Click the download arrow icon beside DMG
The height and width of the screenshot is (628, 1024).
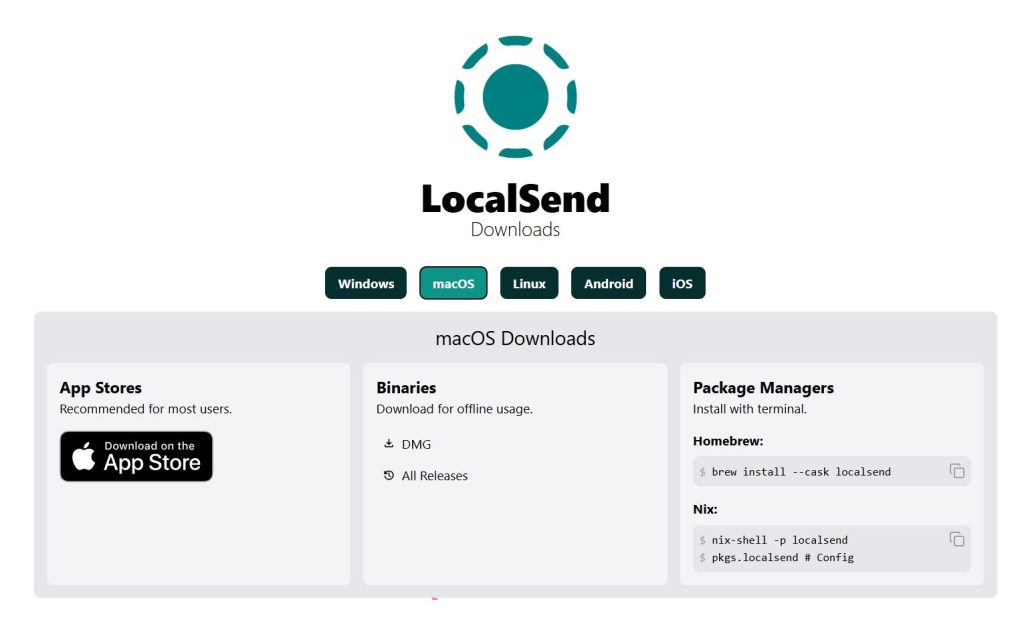pos(389,444)
